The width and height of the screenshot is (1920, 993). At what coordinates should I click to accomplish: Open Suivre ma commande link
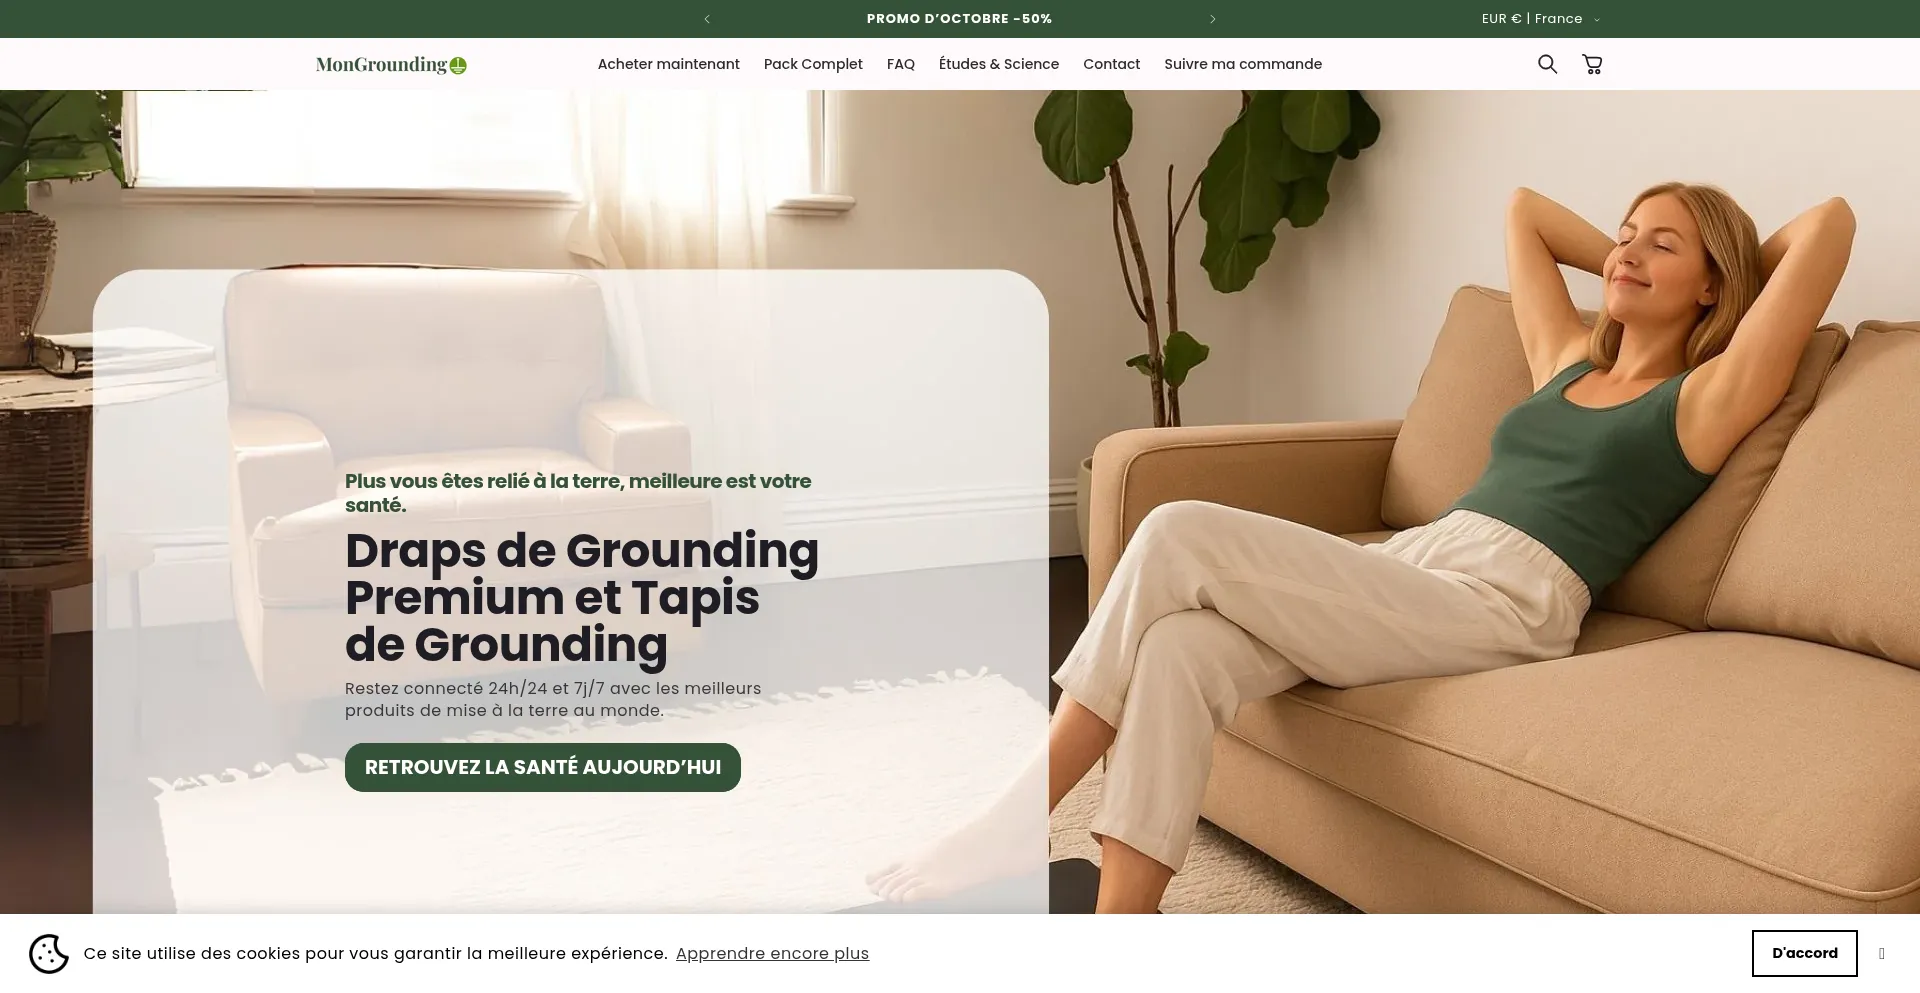coord(1243,64)
